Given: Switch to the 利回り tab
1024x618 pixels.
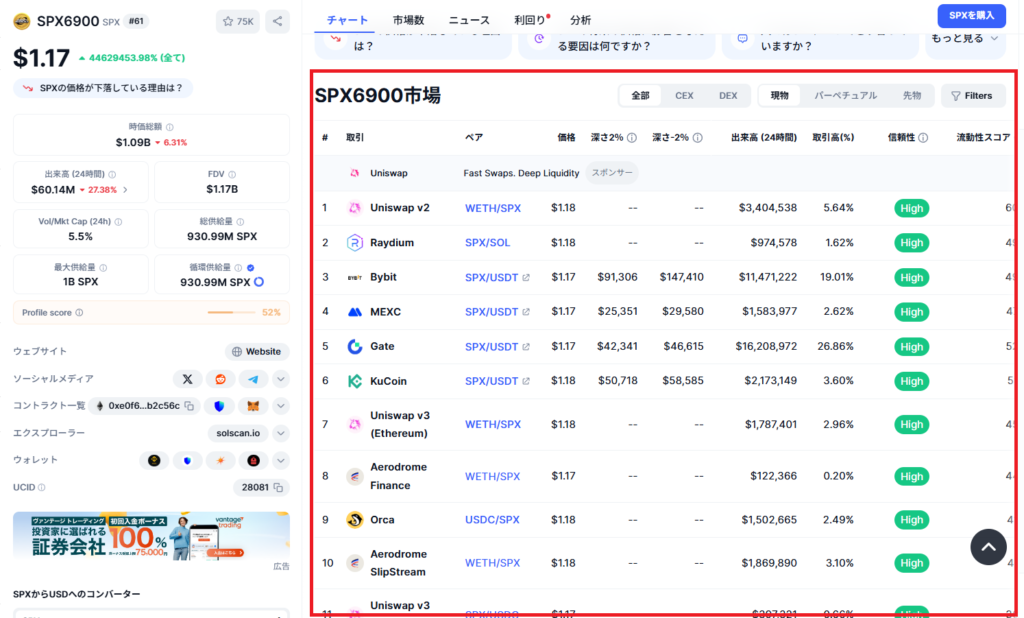Looking at the screenshot, I should (x=530, y=20).
